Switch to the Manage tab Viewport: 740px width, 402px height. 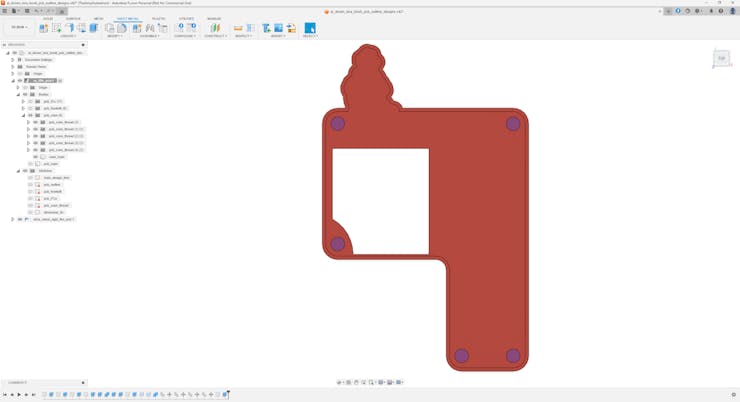214,19
